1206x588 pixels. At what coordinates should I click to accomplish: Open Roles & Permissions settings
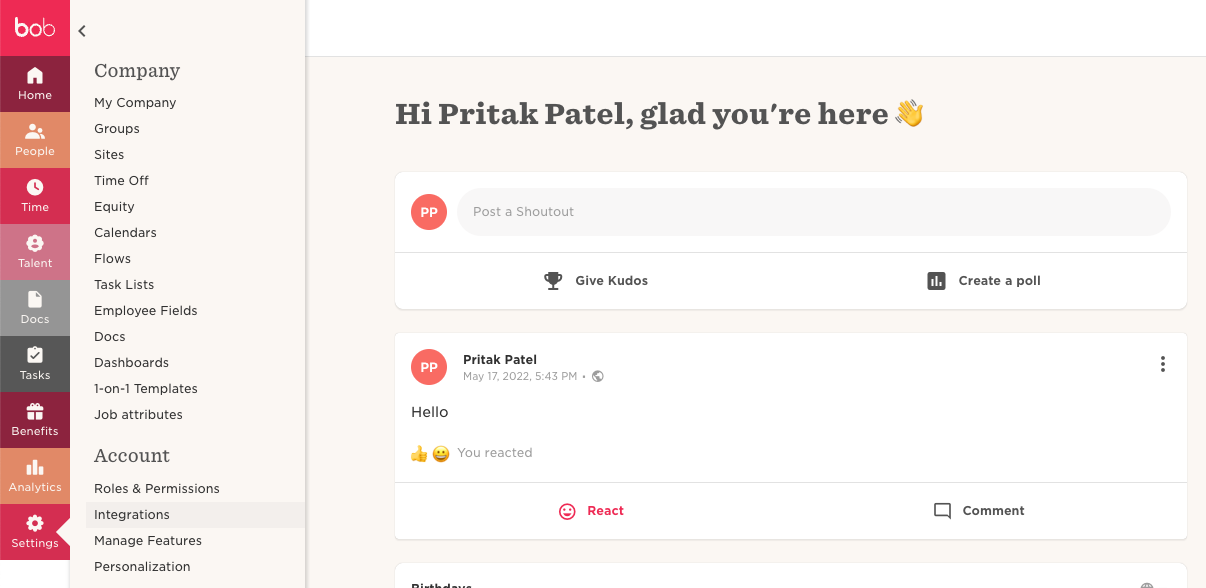[157, 489]
